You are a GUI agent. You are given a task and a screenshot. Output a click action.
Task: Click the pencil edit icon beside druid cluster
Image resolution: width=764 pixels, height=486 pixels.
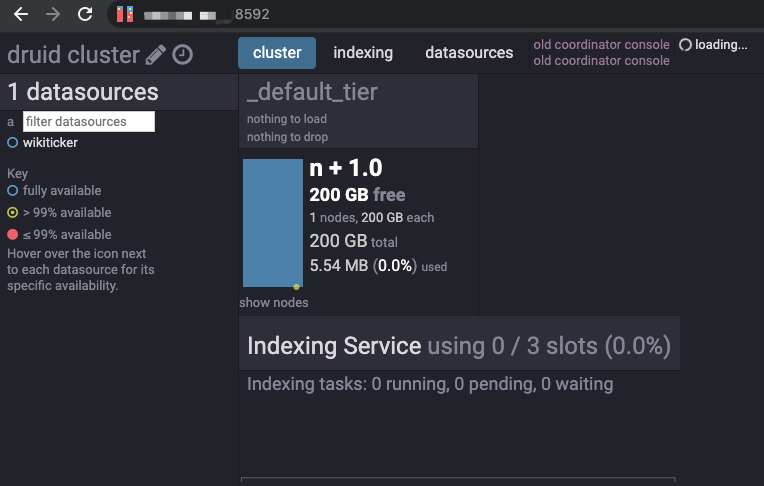[156, 55]
